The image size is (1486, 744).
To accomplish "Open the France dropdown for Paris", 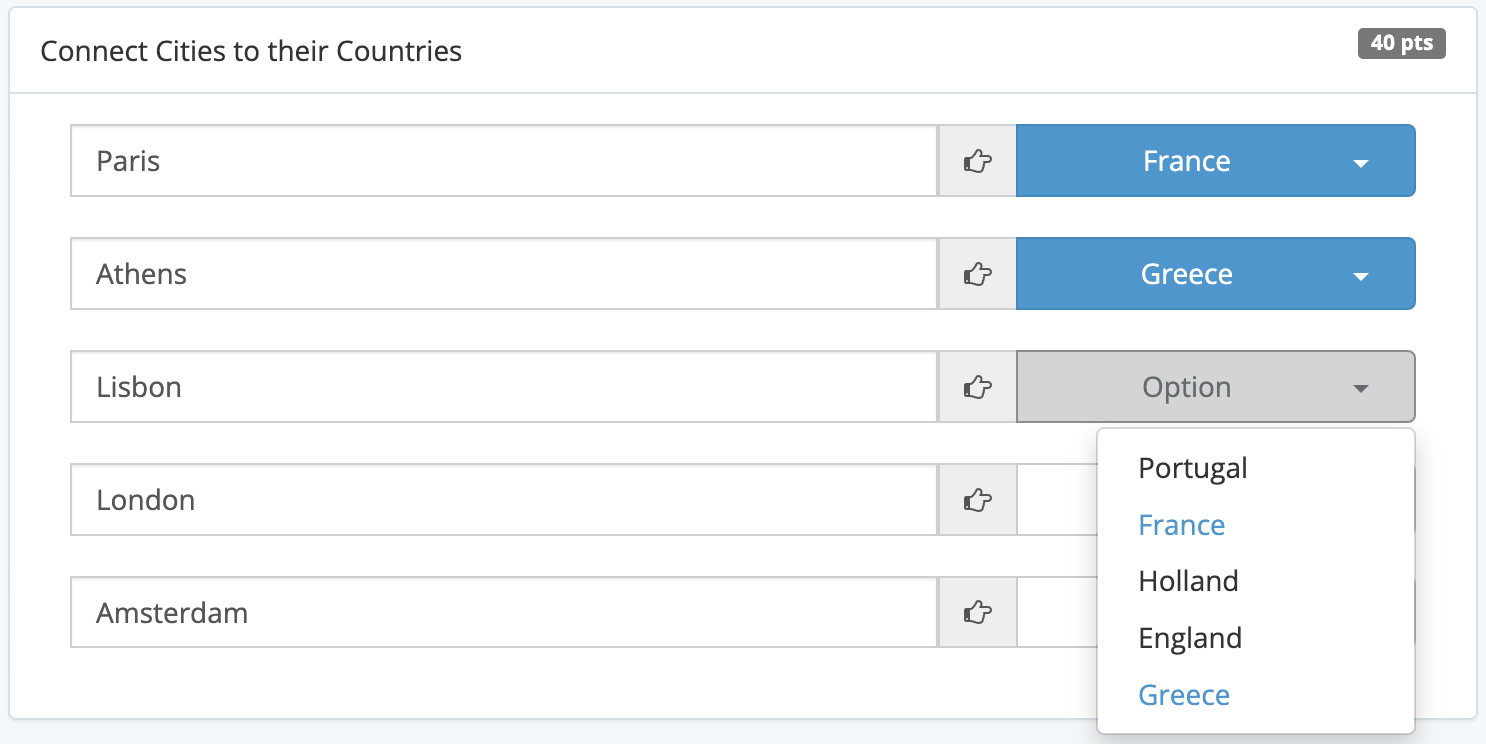I will (1215, 161).
